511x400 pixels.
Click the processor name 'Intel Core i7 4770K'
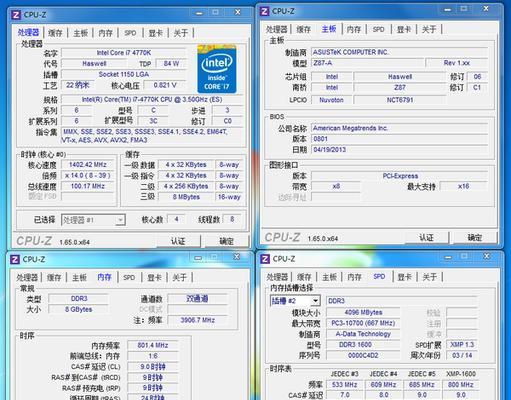point(124,53)
